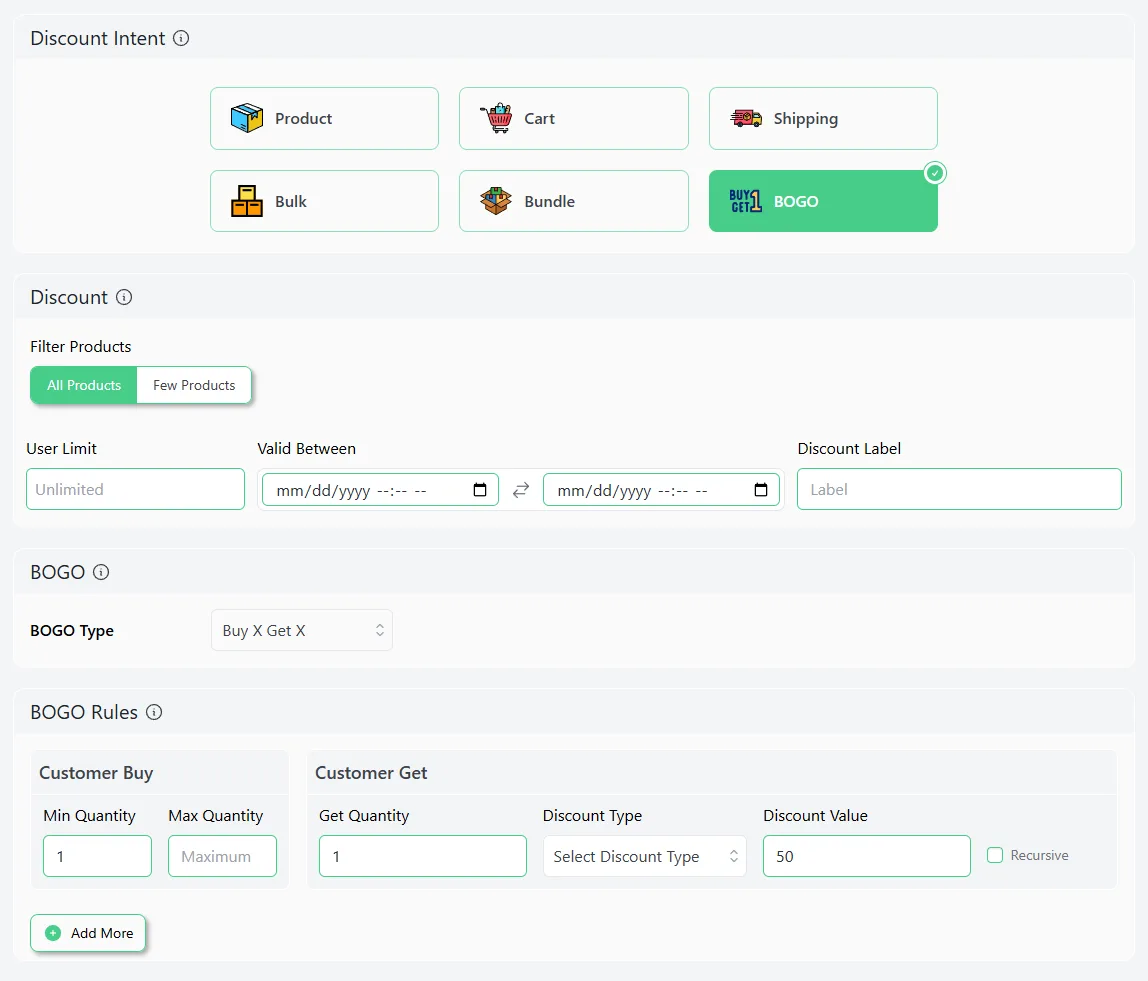Switch filter to Few Products
1148x981 pixels.
(194, 385)
